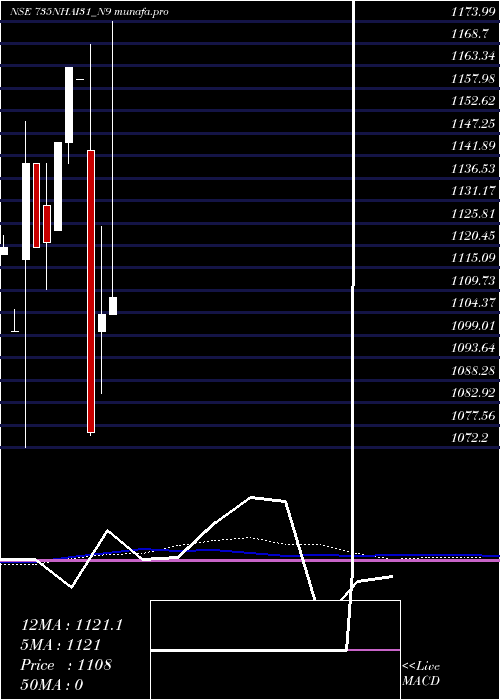
Task: Select the 1104.37 price axis label
Action: (x=473, y=303)
